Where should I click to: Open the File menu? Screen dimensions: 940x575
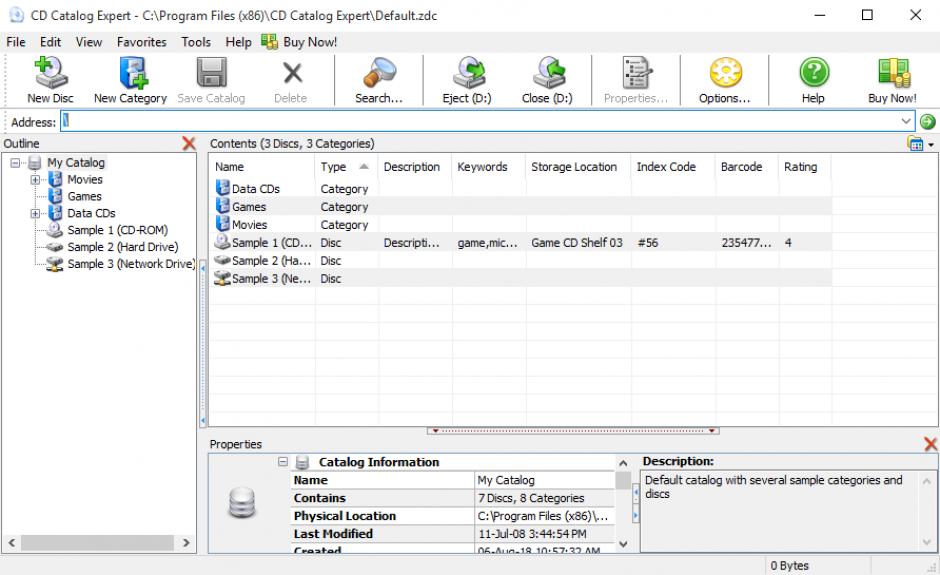[x=16, y=42]
